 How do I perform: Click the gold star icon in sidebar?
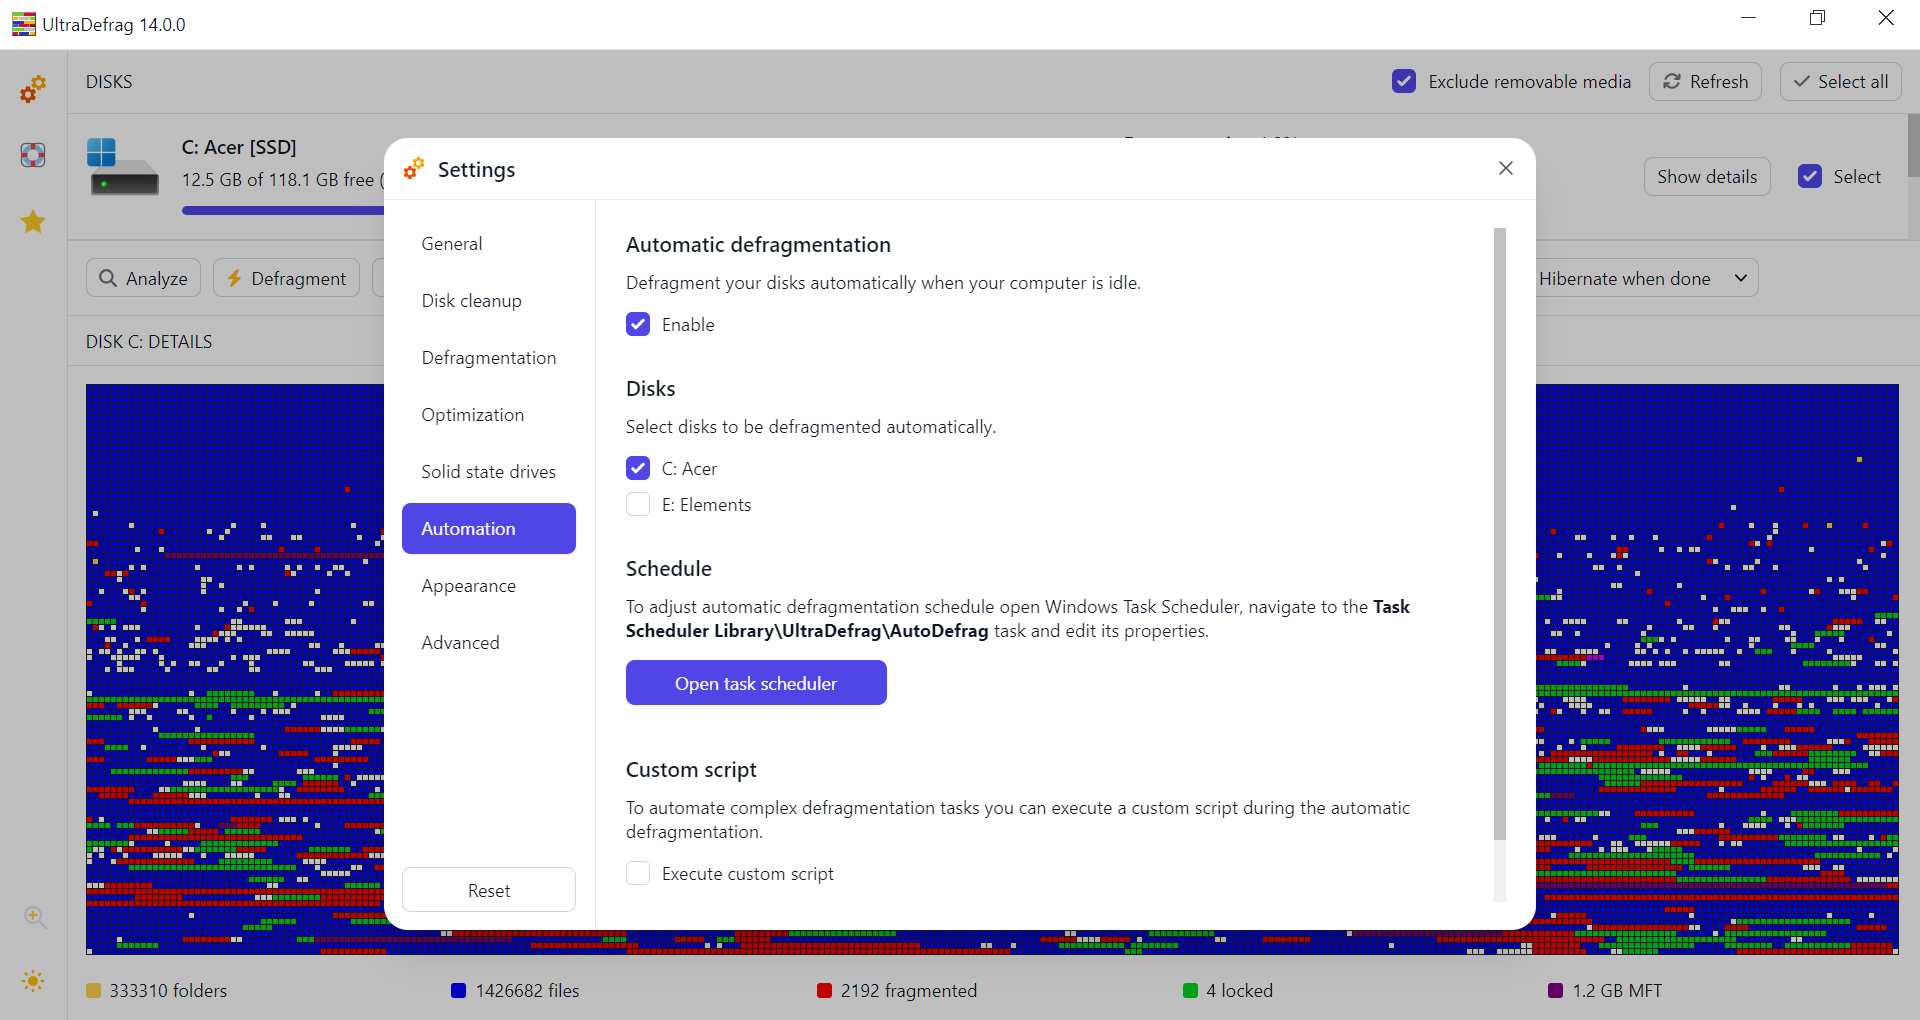(x=33, y=221)
